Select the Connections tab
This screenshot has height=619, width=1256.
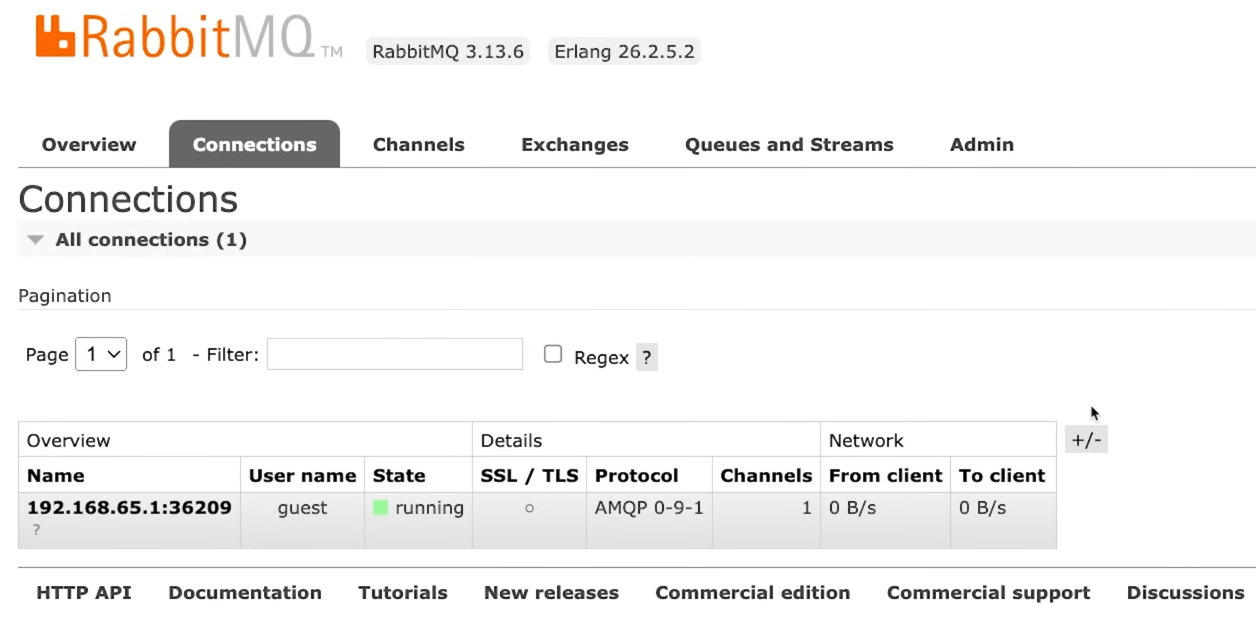[254, 145]
